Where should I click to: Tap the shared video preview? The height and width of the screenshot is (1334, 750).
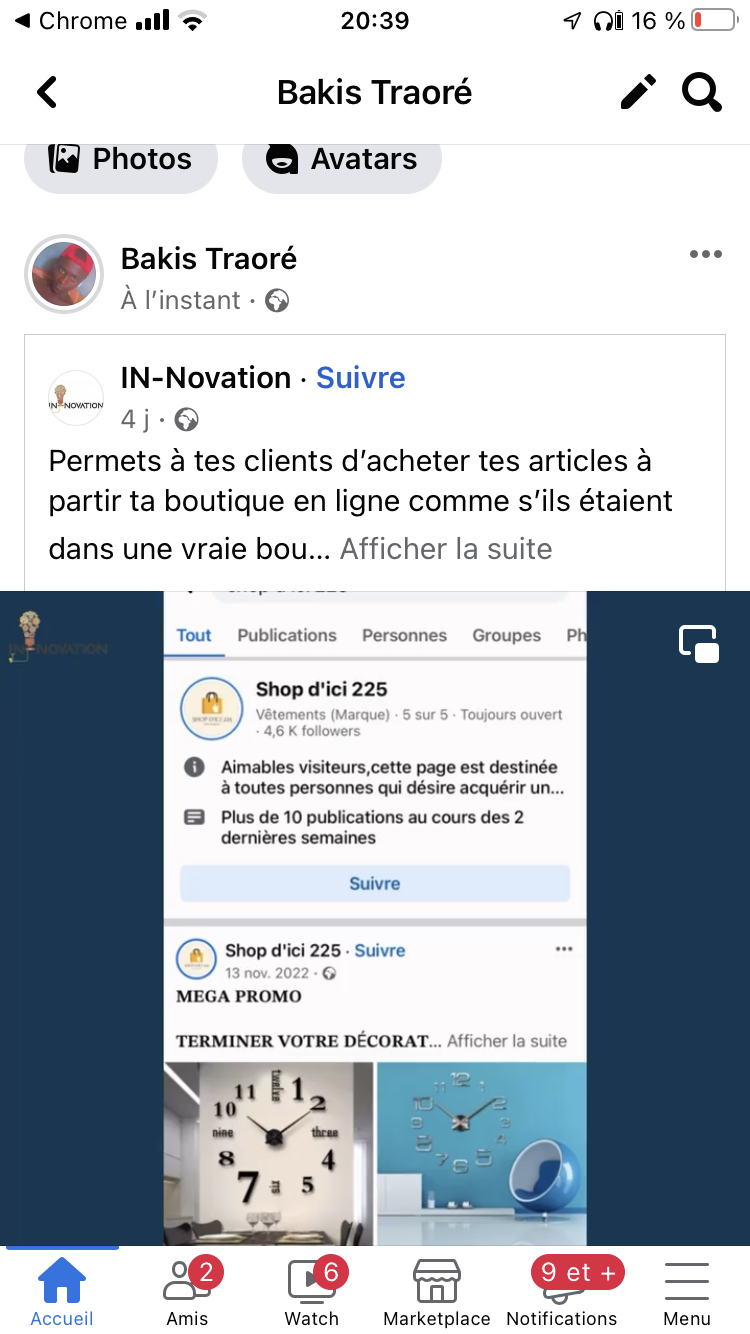(375, 918)
